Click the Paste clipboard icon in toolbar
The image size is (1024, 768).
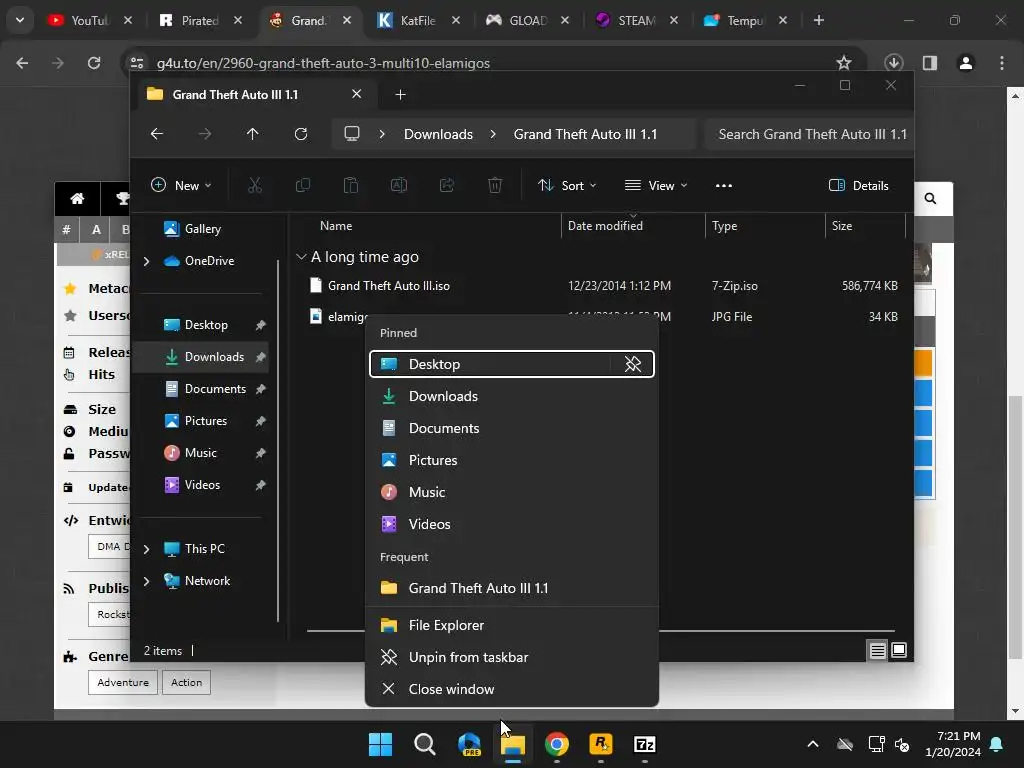351,185
